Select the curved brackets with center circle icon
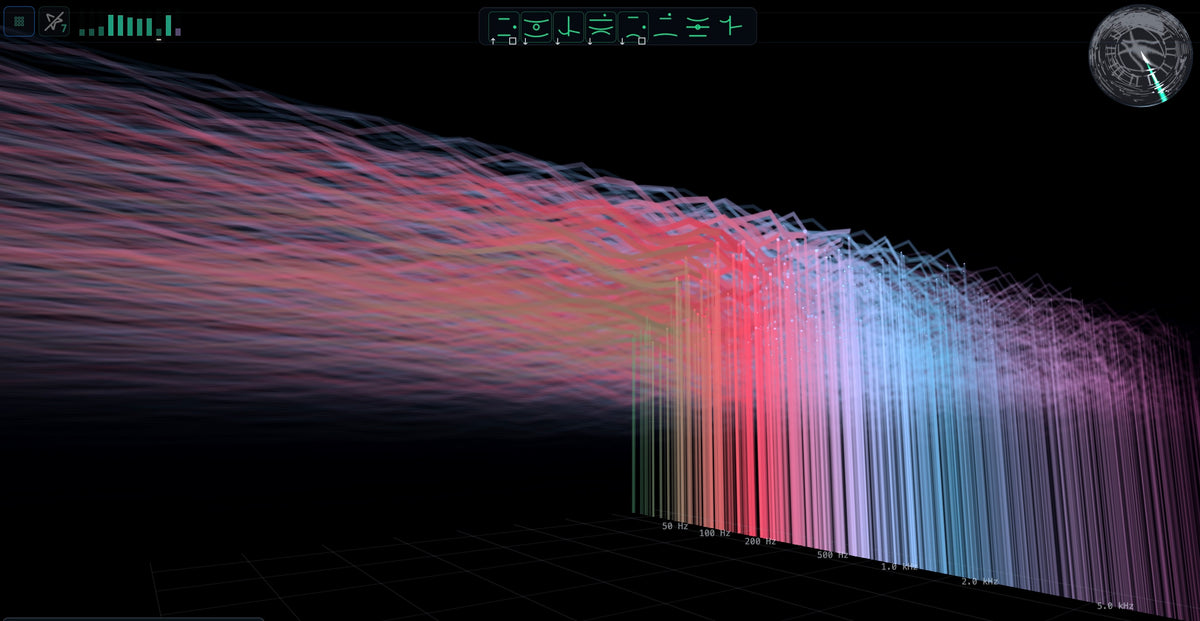Screen dimensions: 1200x621 click(x=536, y=27)
